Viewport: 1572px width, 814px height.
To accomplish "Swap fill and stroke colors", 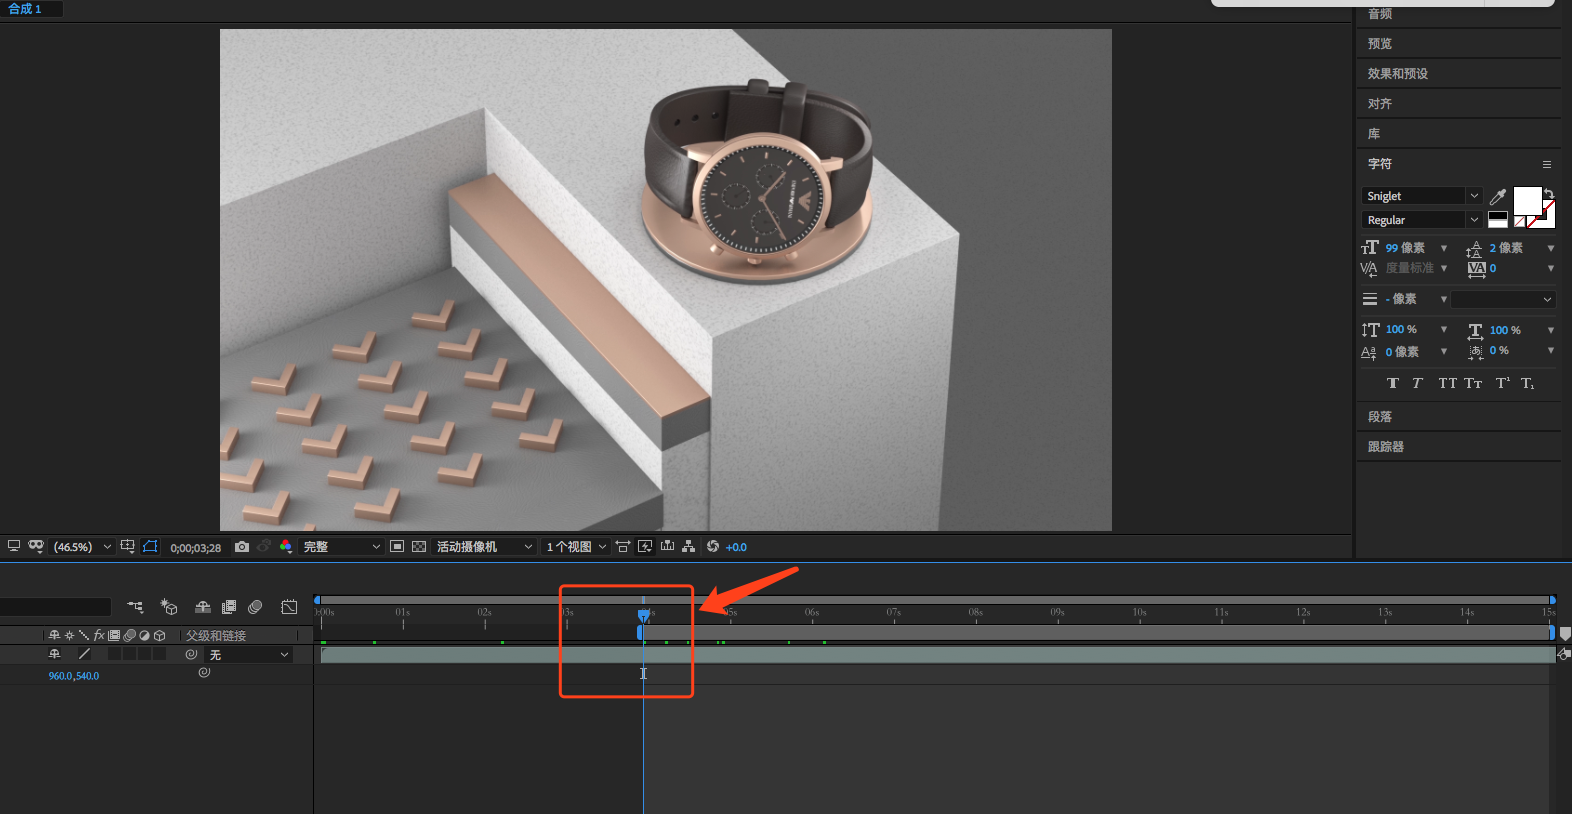I will point(1549,193).
